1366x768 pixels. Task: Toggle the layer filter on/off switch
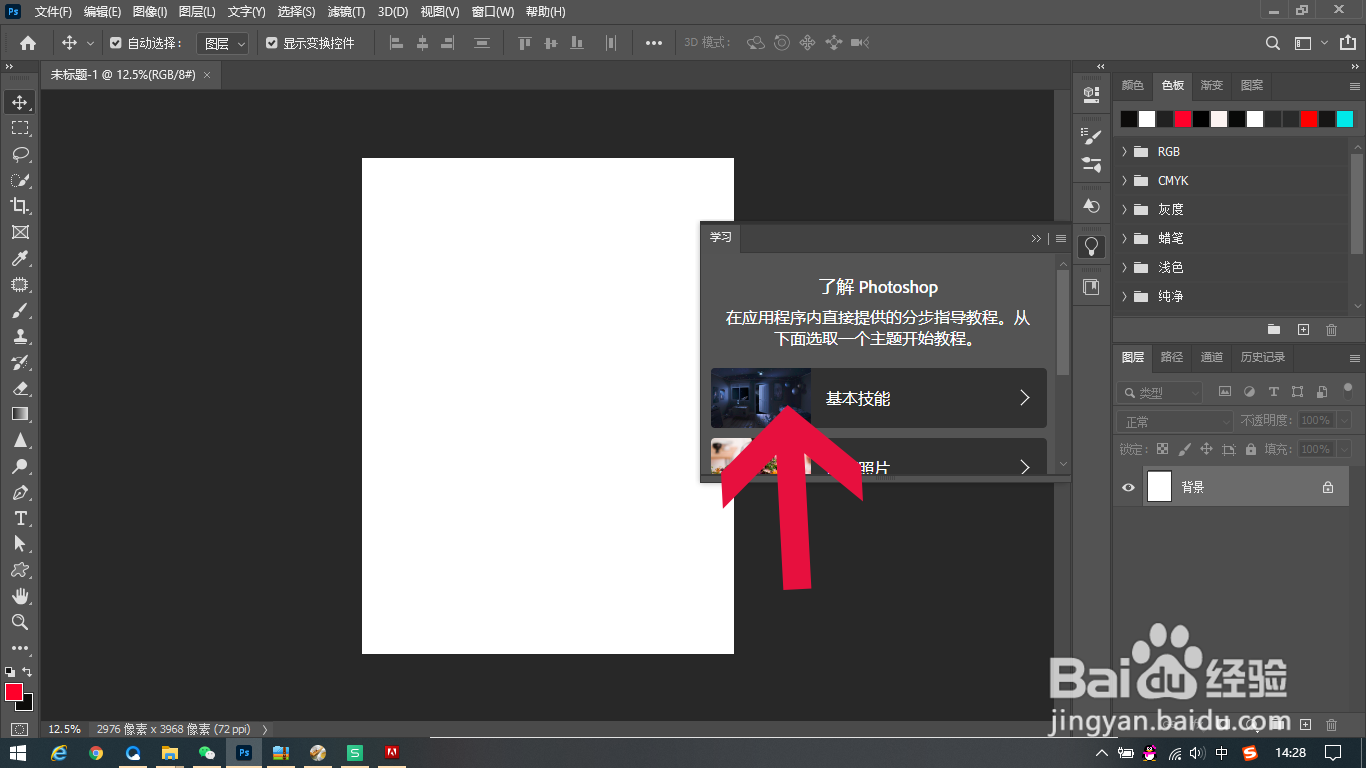(x=1347, y=389)
